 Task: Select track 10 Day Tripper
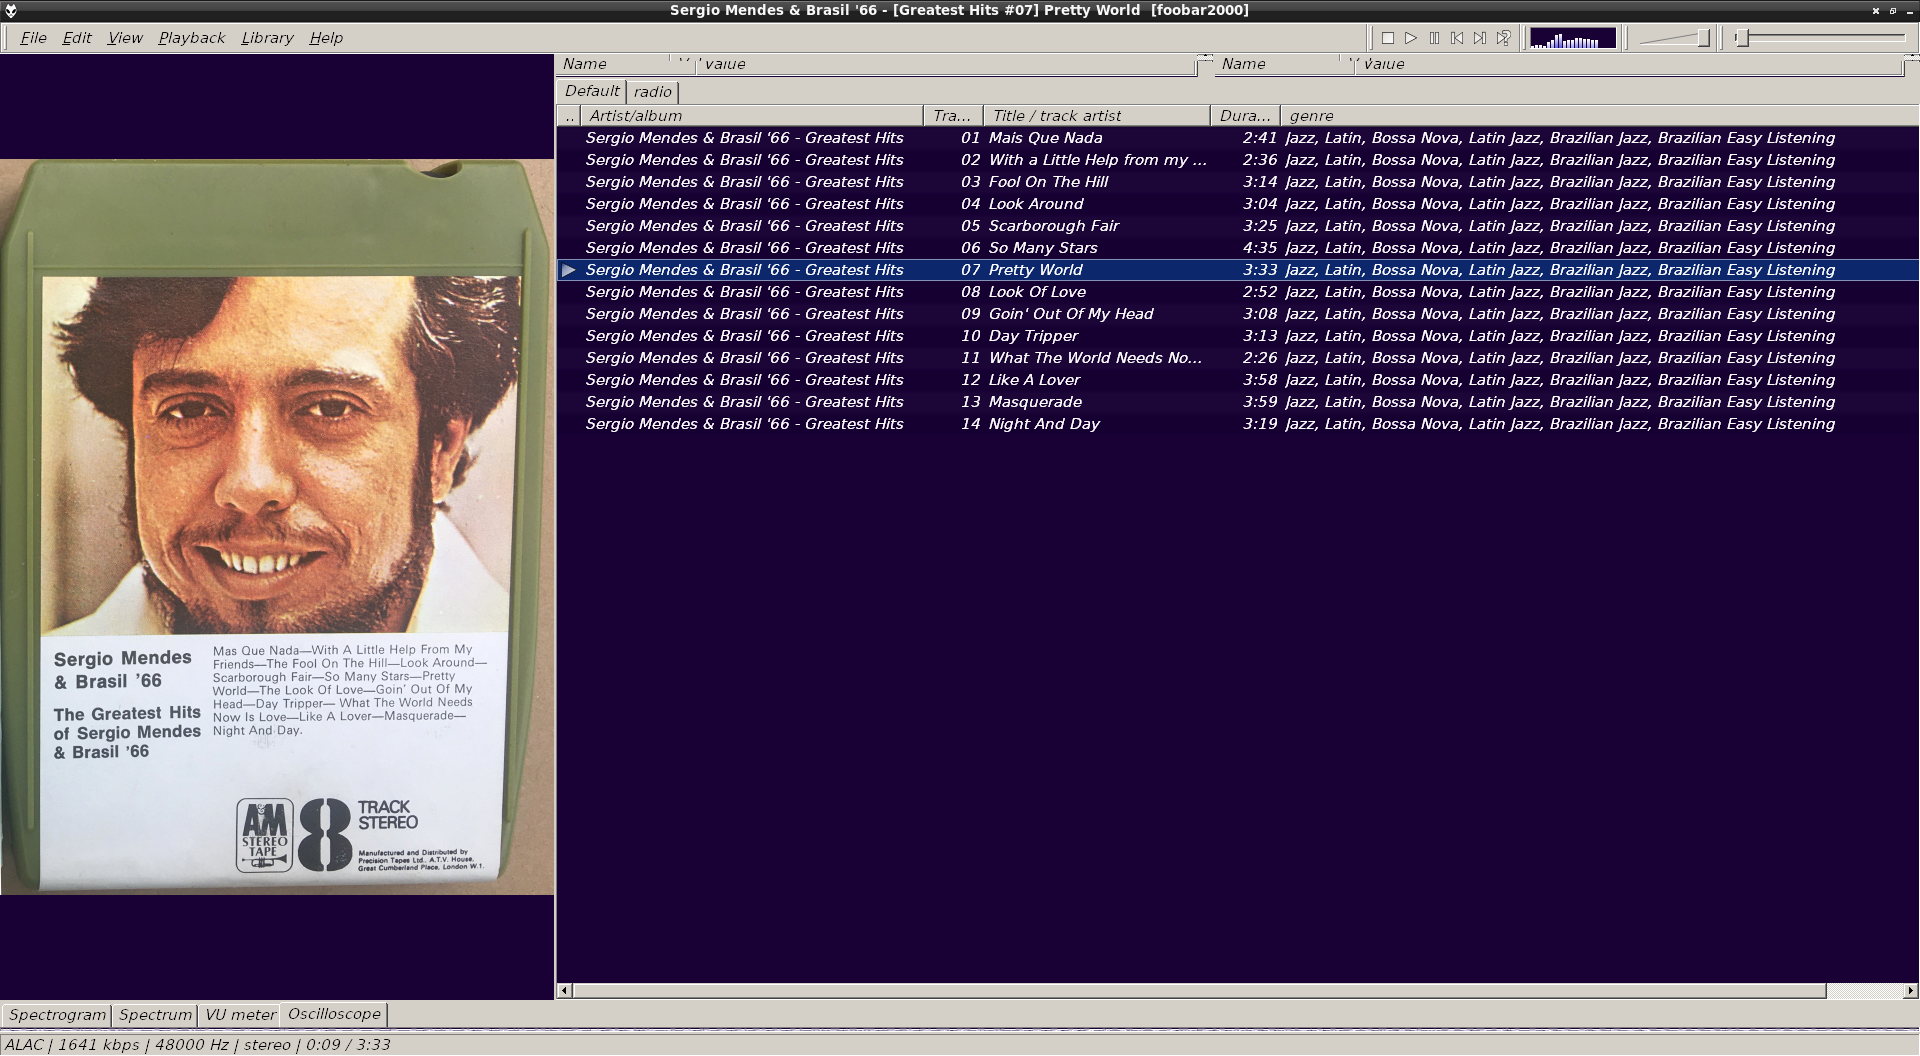[1237, 336]
